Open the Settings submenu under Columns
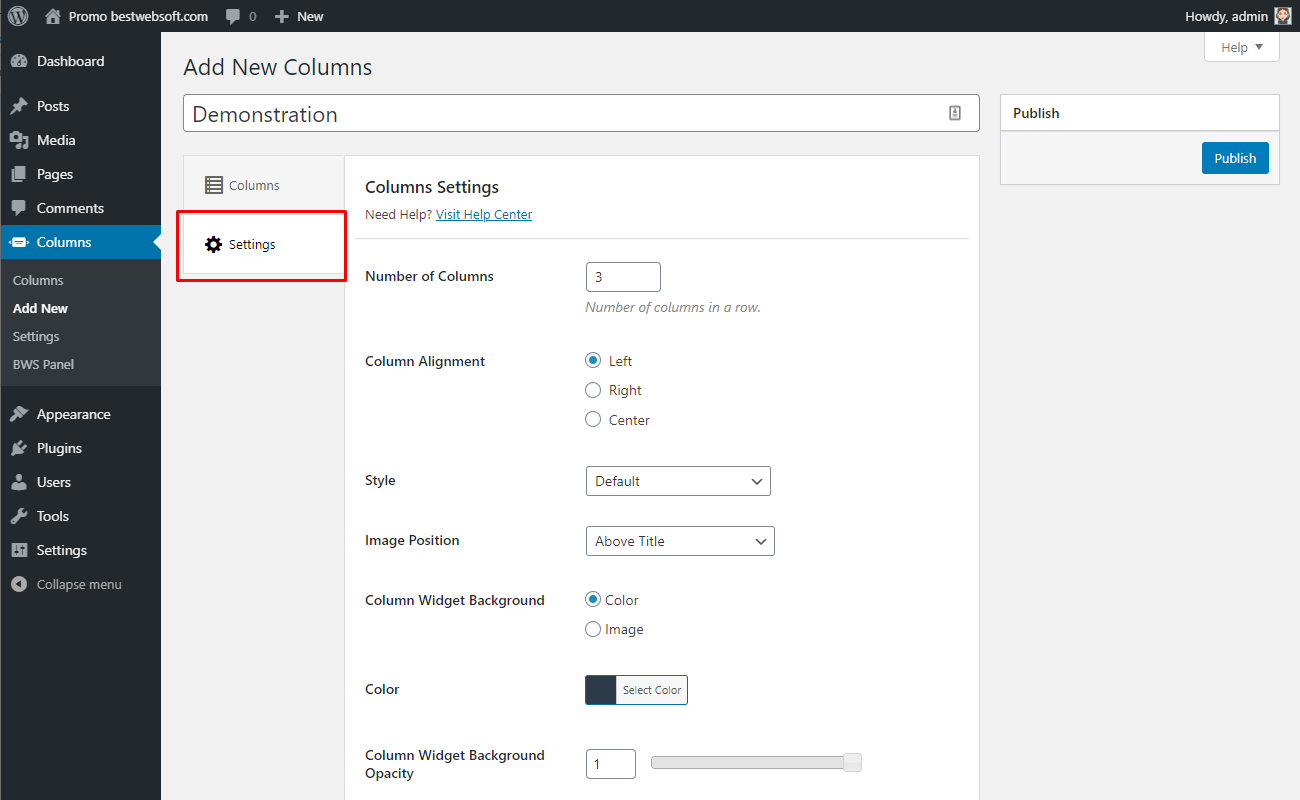 click(x=36, y=337)
